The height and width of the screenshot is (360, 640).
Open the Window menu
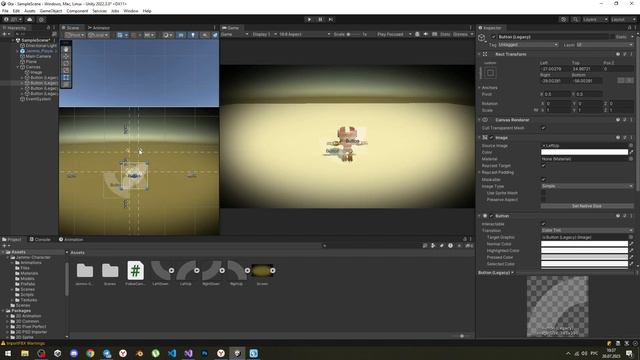[131, 11]
